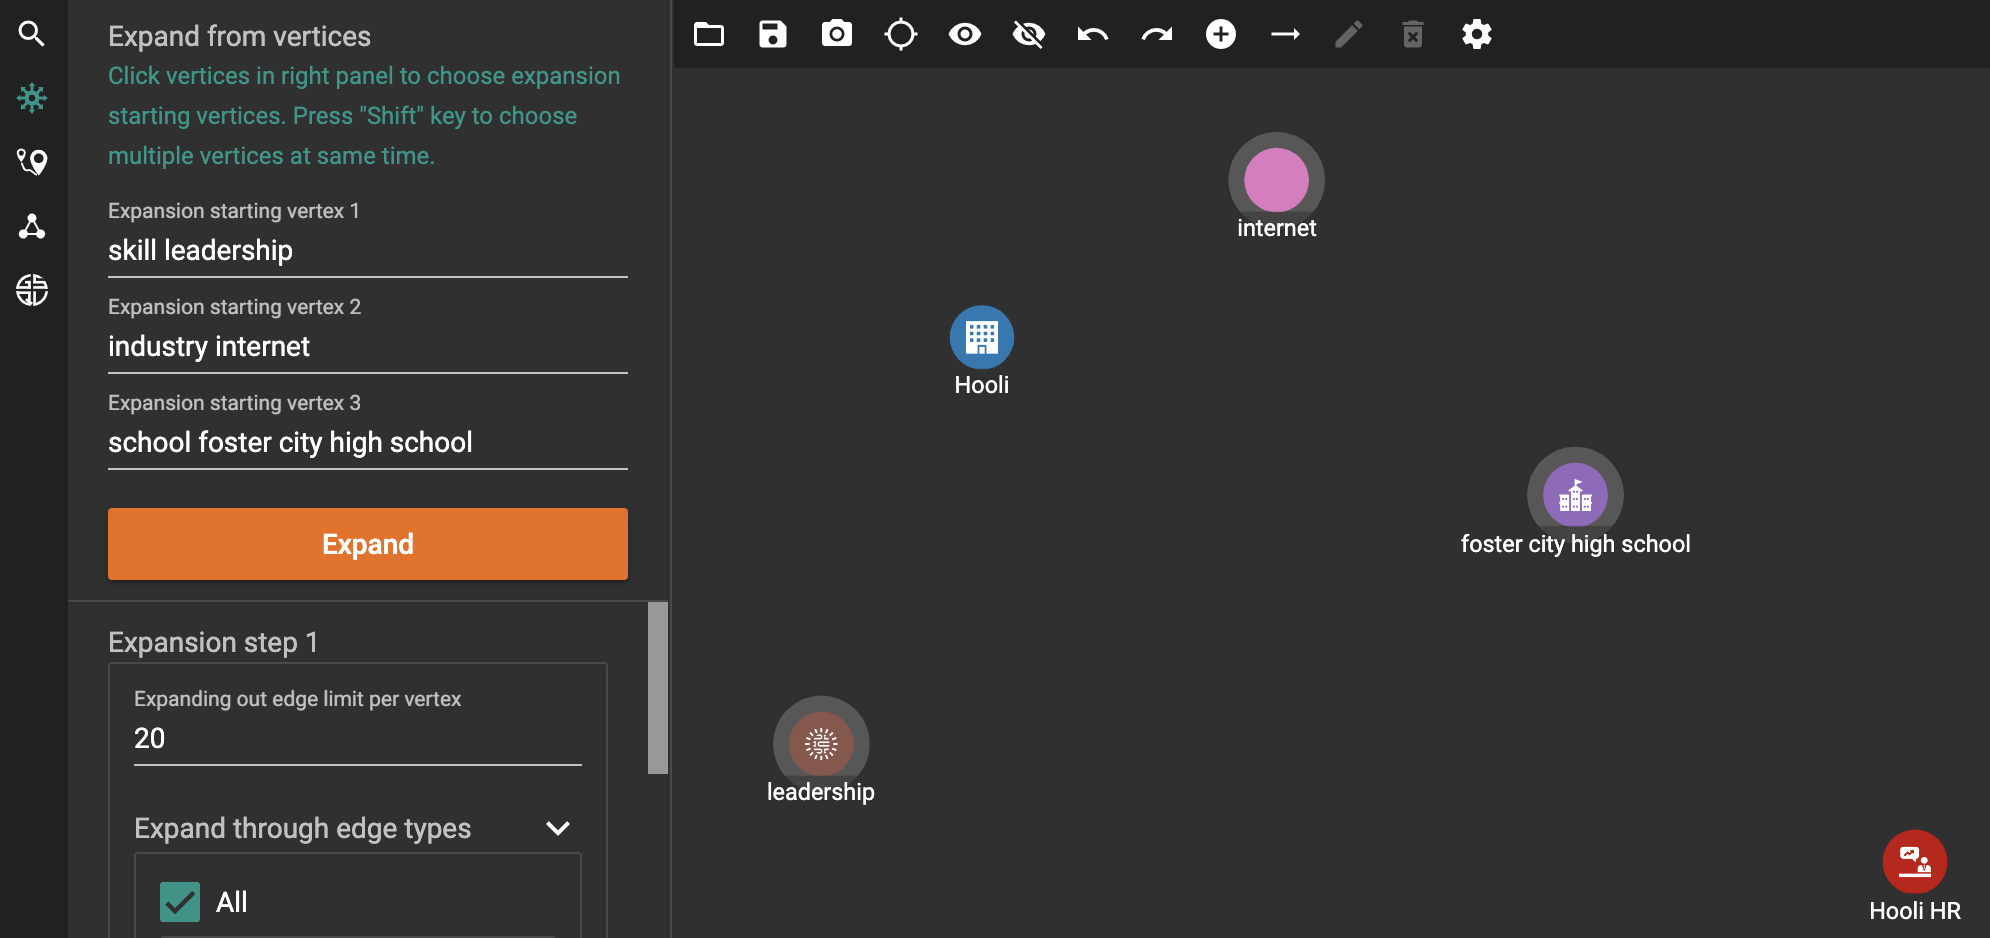The width and height of the screenshot is (1990, 938).
Task: Select the Hooli company vertex
Action: (x=981, y=338)
